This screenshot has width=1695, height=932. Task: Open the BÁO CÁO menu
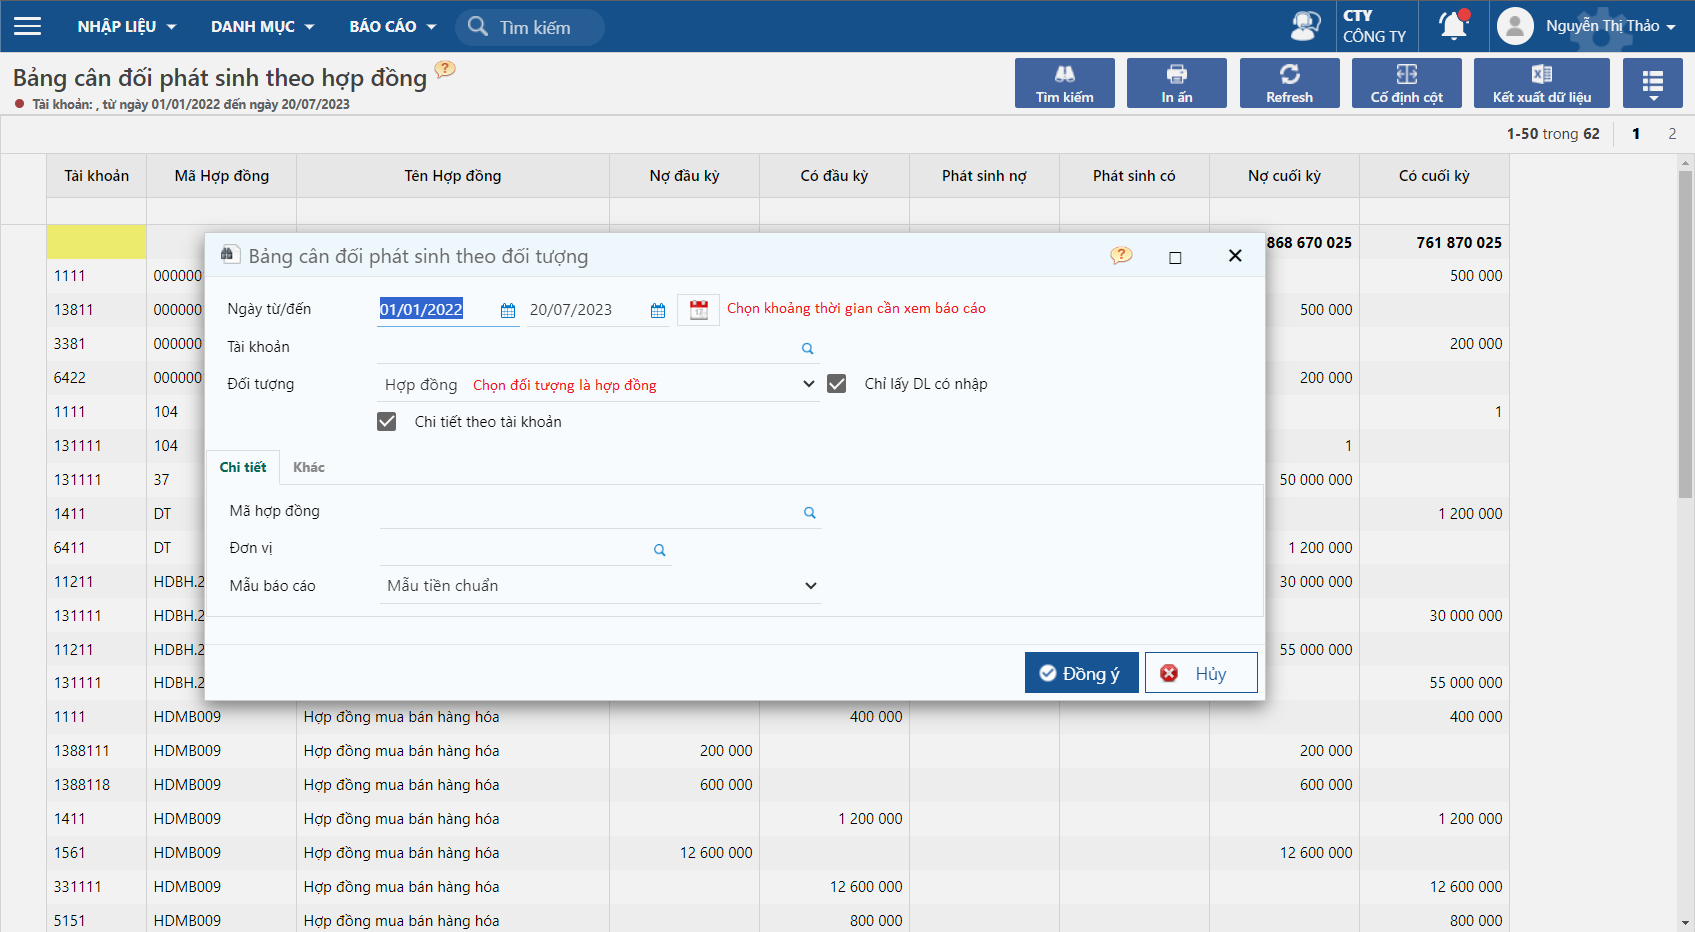point(392,26)
